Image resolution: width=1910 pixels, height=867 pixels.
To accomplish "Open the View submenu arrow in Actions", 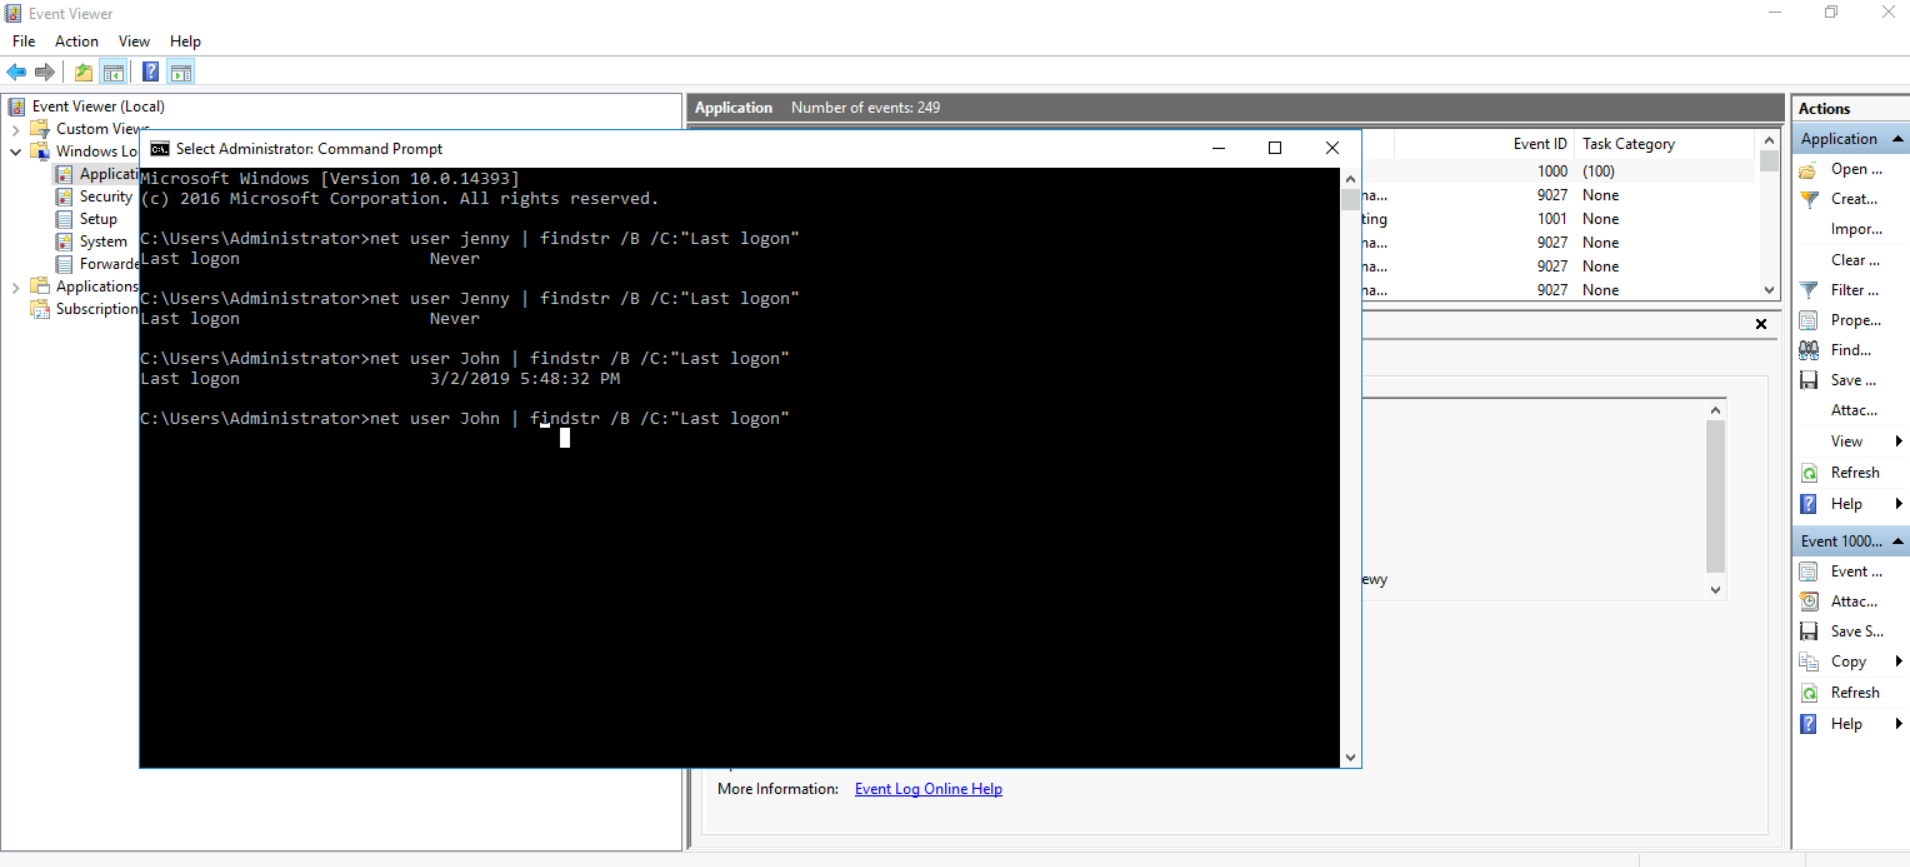I will click(x=1898, y=441).
